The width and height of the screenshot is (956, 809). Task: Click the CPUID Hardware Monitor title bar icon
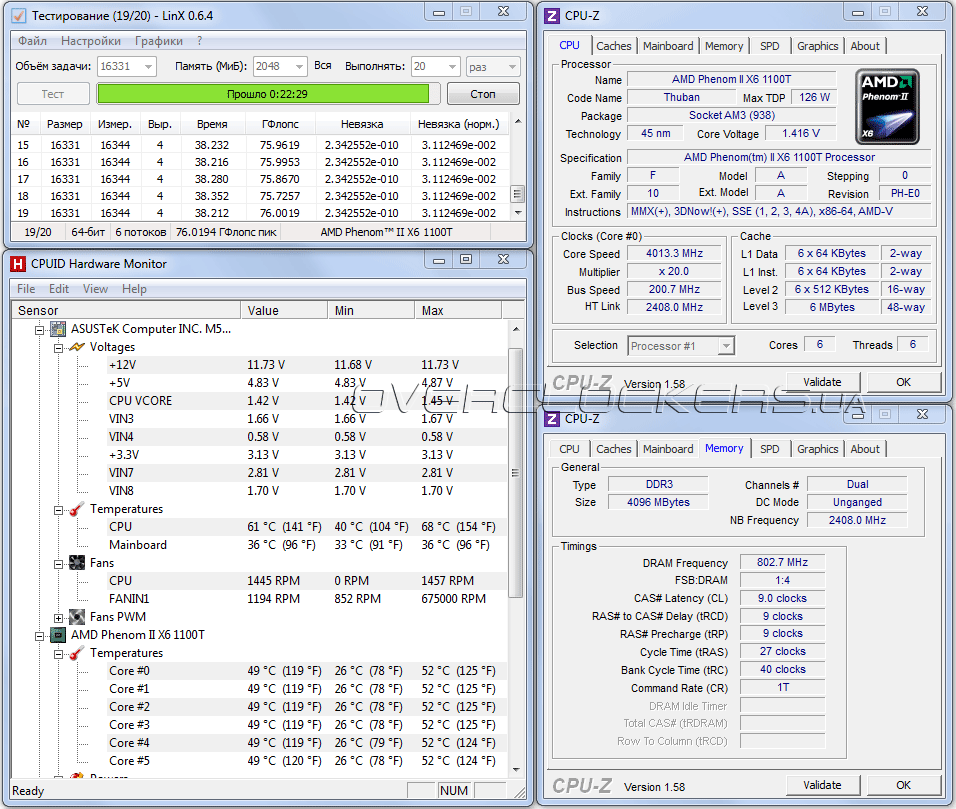click(x=18, y=264)
